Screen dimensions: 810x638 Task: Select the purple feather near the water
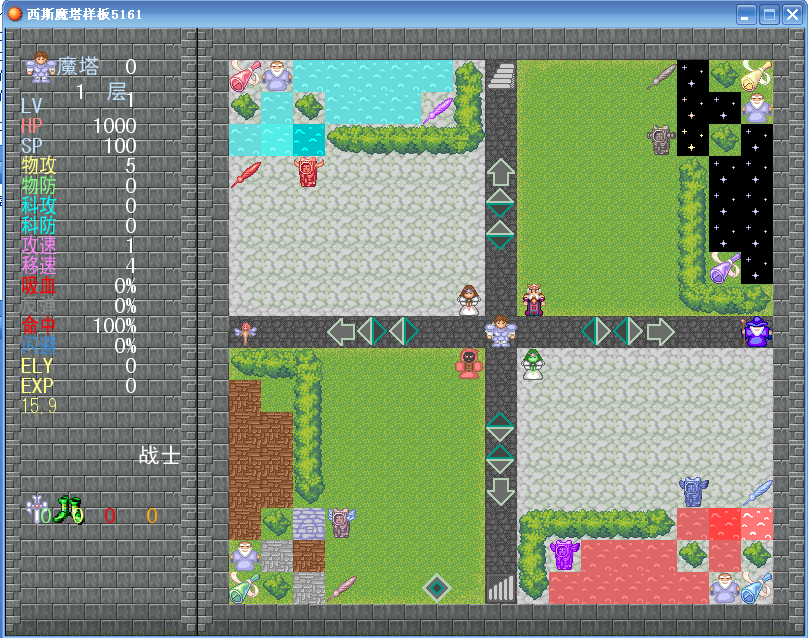pos(437,110)
